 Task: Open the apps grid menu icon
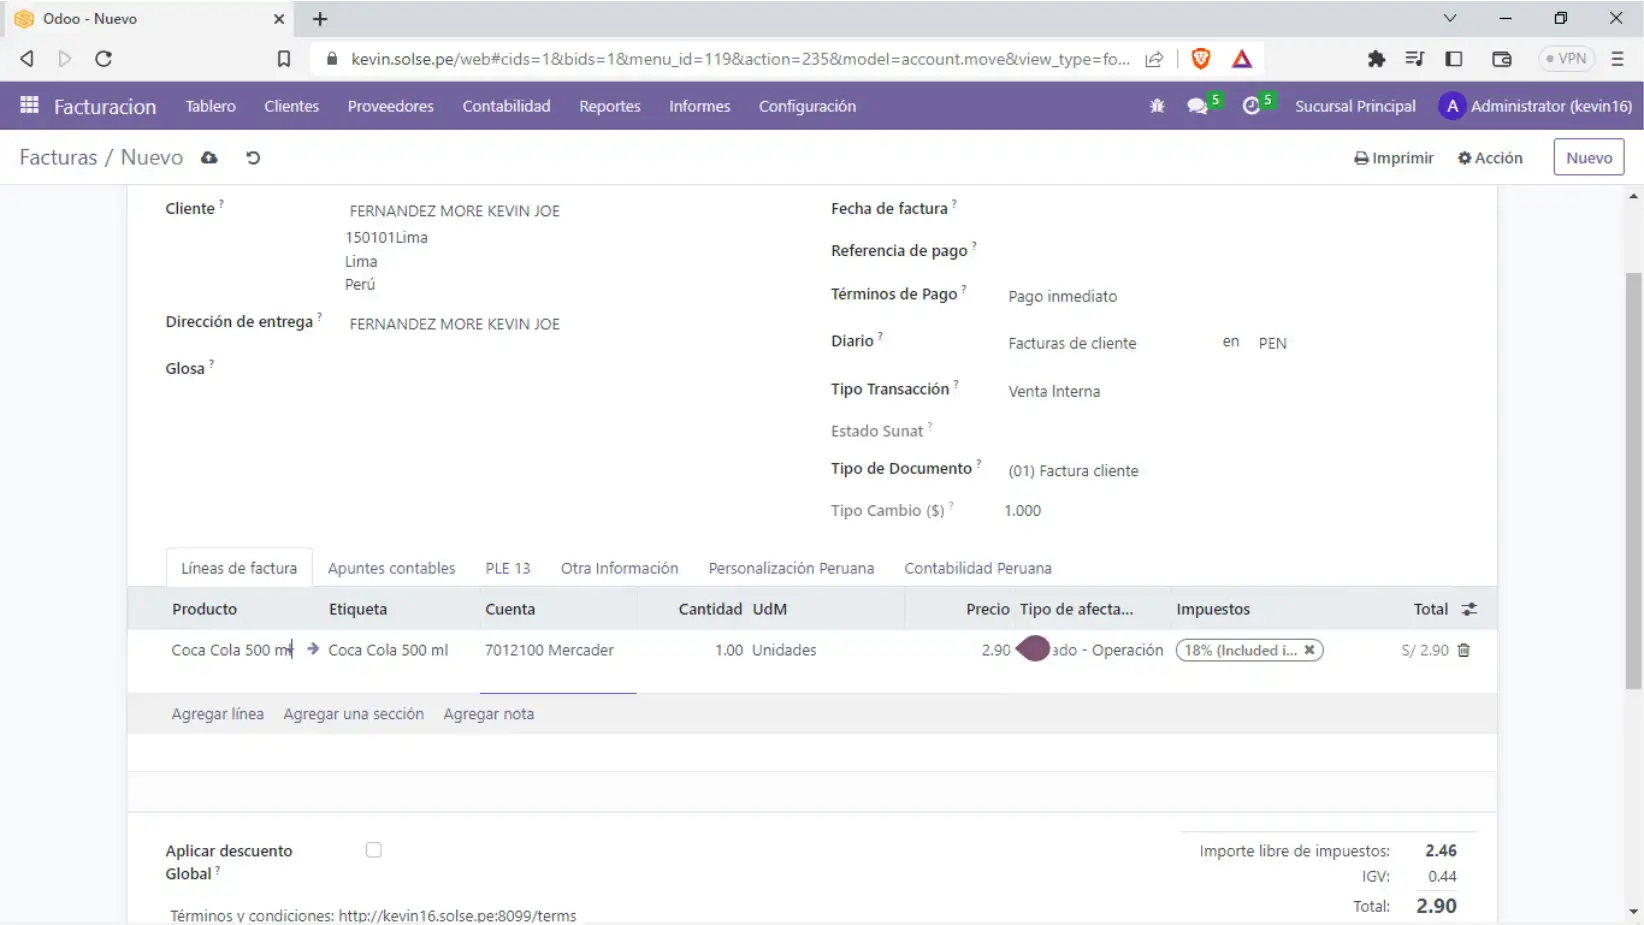click(x=29, y=105)
